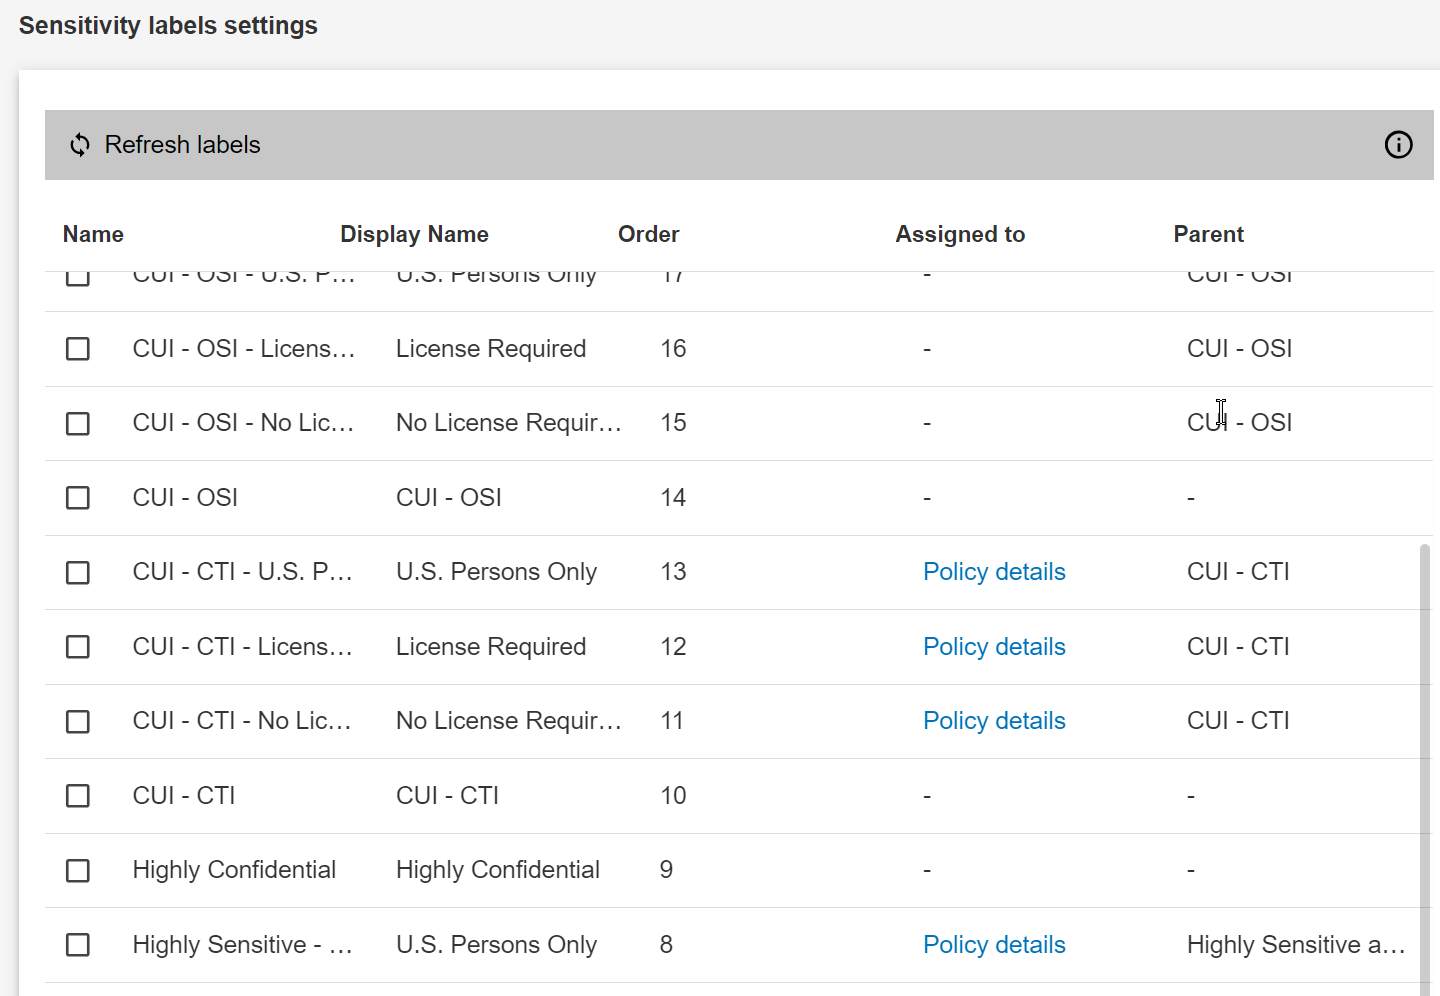The height and width of the screenshot is (996, 1440).
Task: Open the information icon in toolbar
Action: coord(1398,144)
